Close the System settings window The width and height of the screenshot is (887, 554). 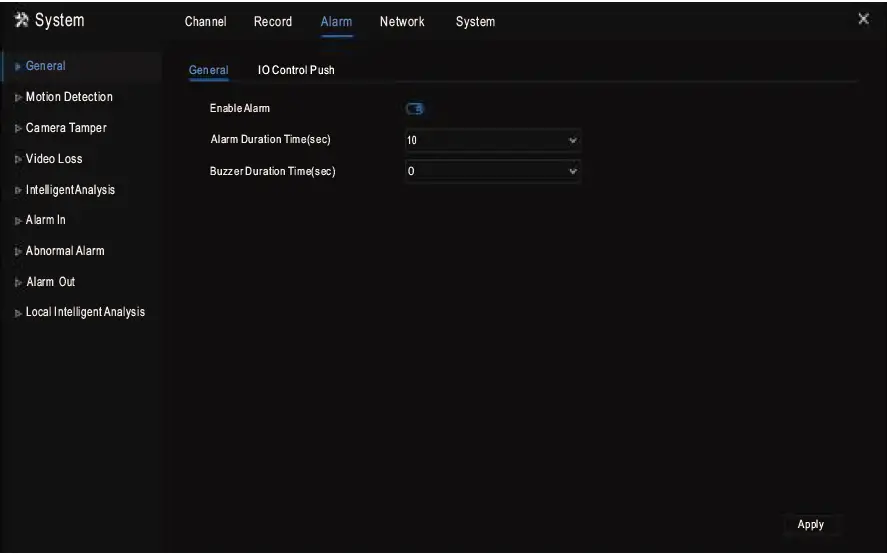click(x=863, y=19)
